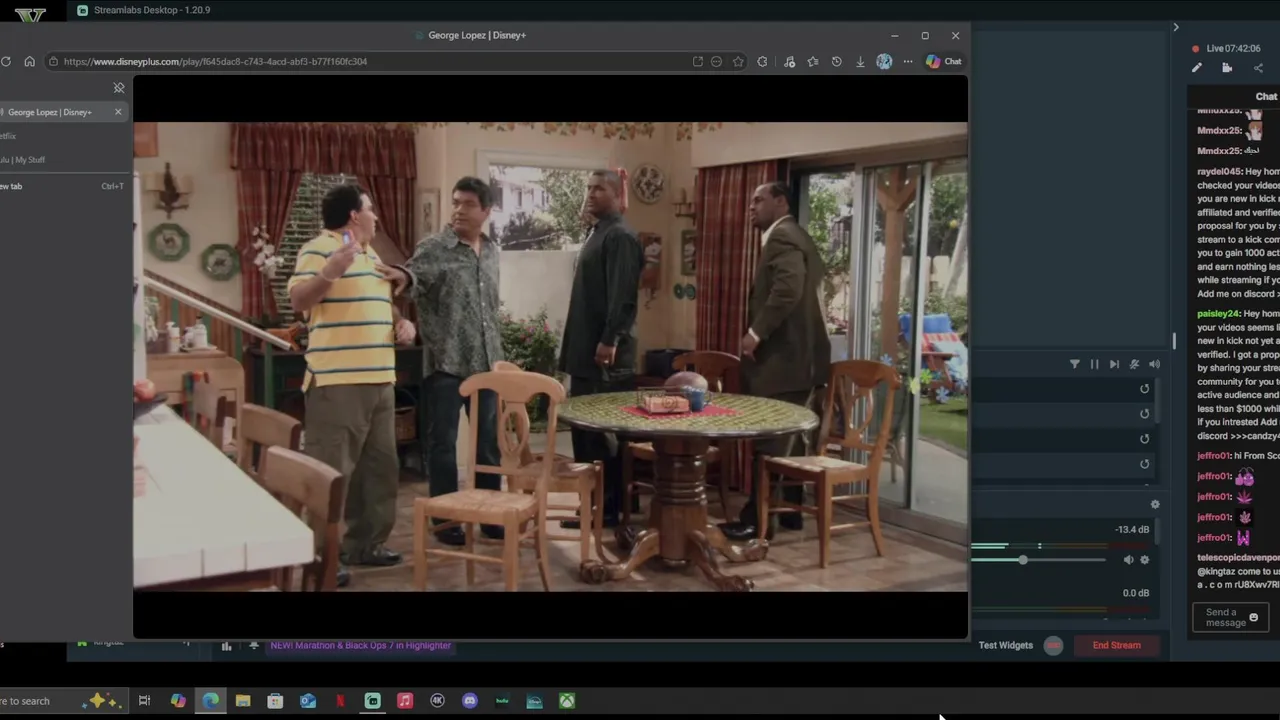Viewport: 1280px width, 720px height.
Task: Open Microsoft Edge from the taskbar
Action: pos(211,701)
